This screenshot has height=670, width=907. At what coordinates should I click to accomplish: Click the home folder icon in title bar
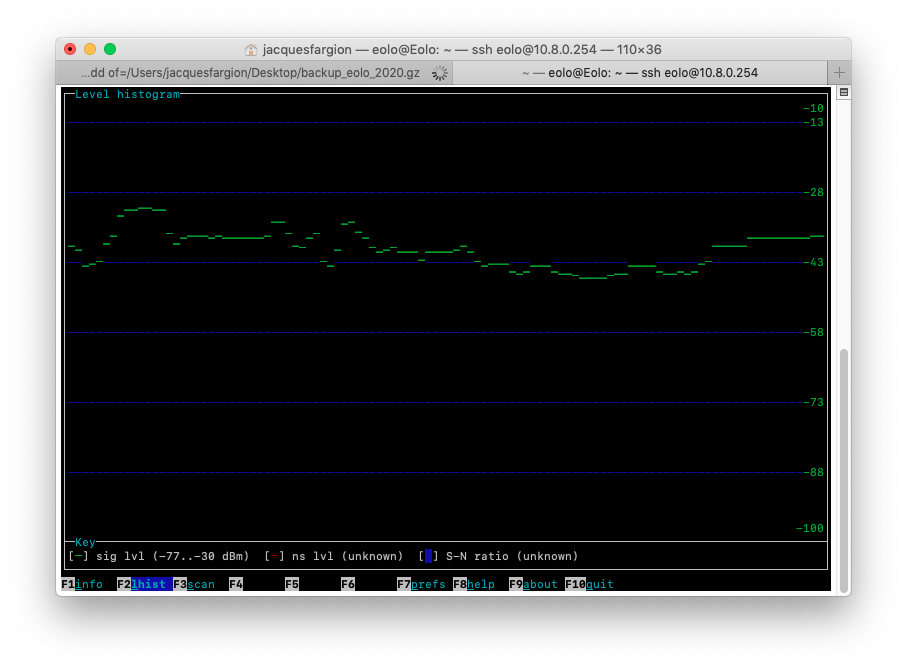(x=250, y=50)
